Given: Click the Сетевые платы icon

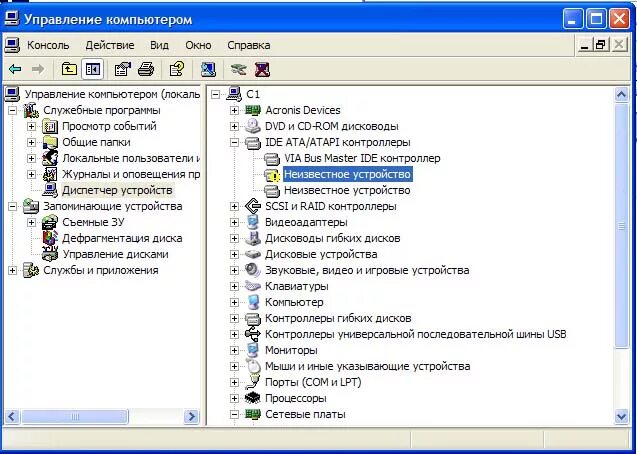Looking at the screenshot, I should coord(253,414).
